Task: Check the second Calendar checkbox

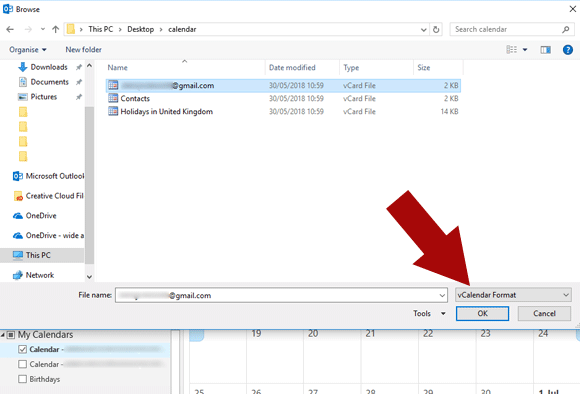Action: [x=22, y=364]
